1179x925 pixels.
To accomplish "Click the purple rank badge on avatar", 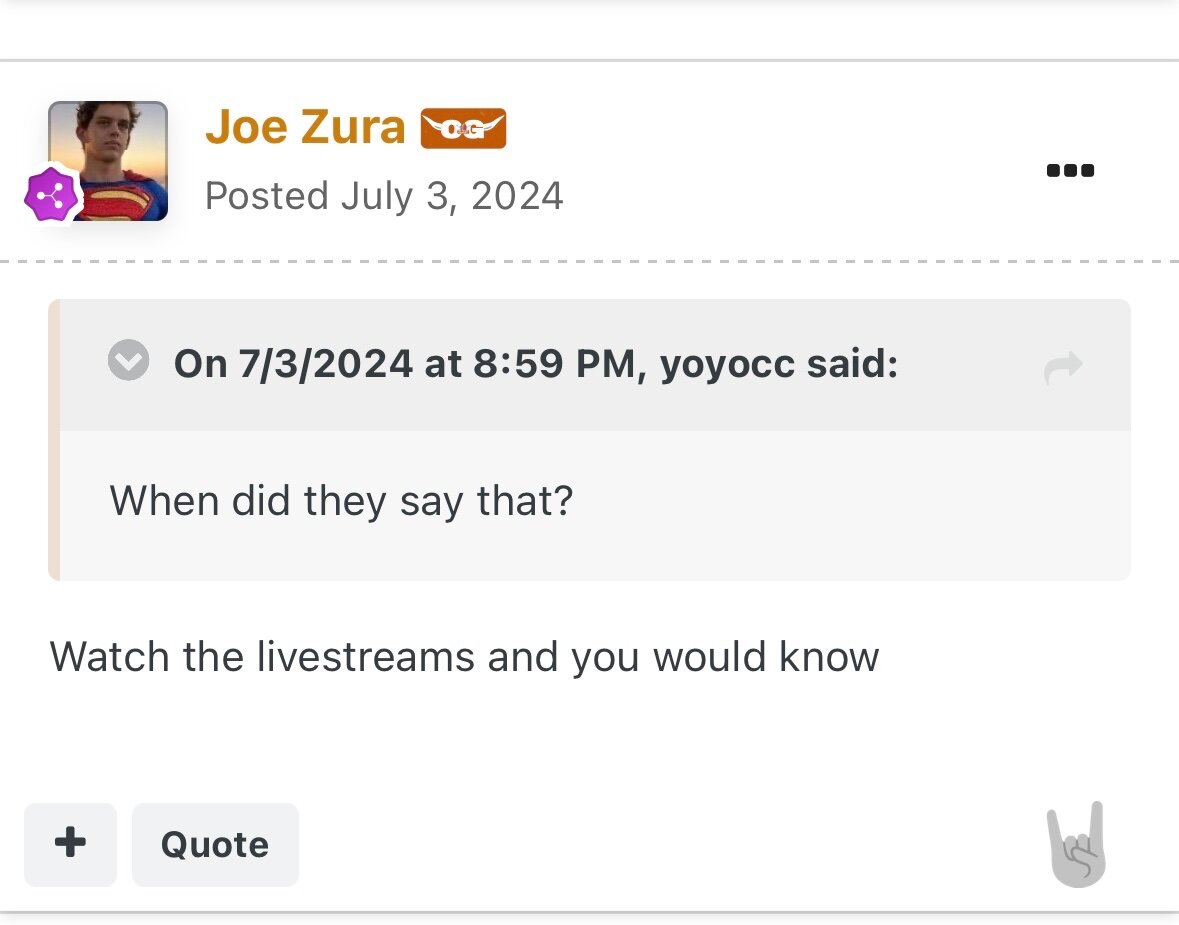I will pyautogui.click(x=51, y=196).
